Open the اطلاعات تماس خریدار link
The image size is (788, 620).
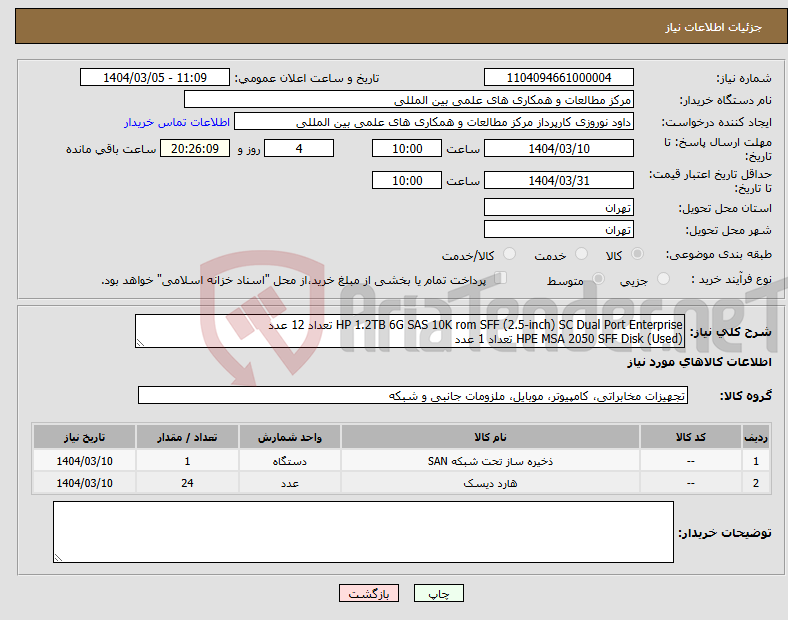[177, 122]
